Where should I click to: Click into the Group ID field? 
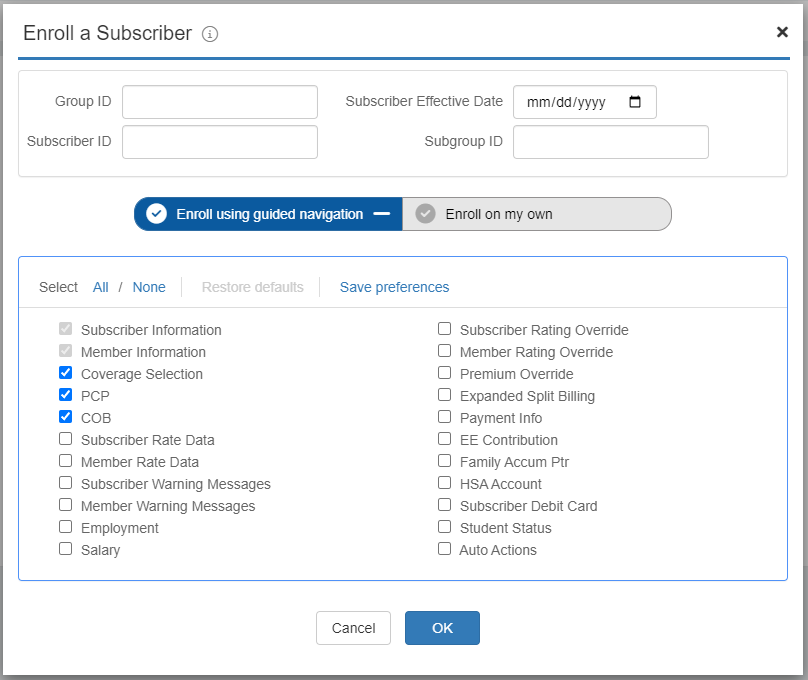pos(220,102)
